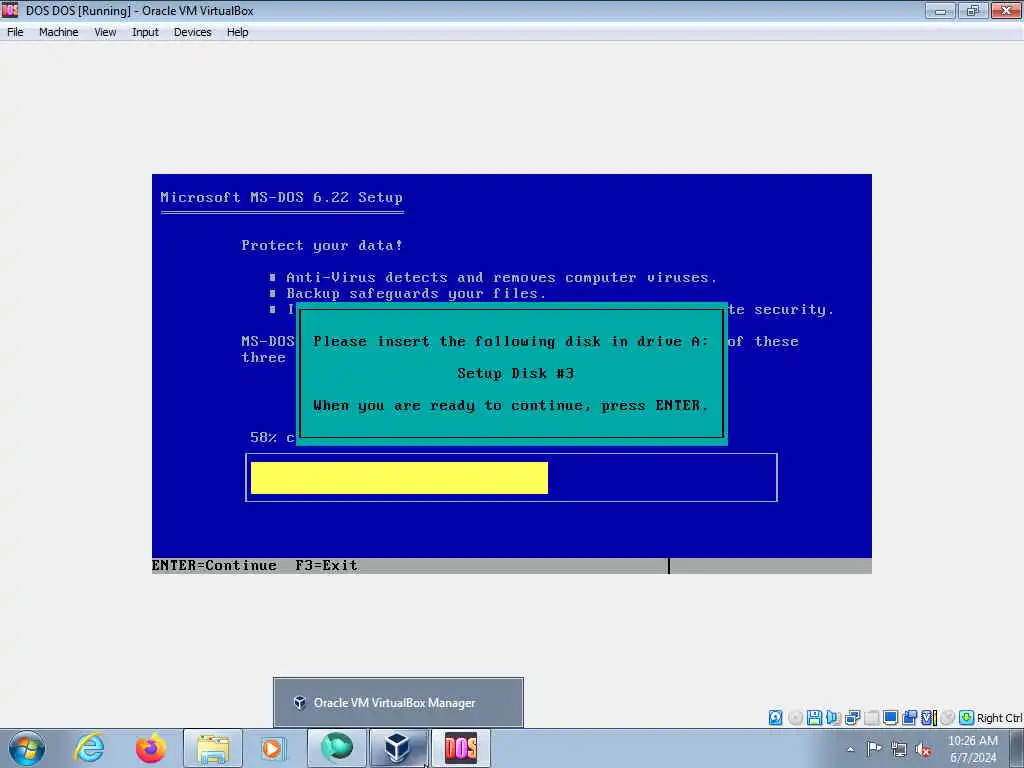Image resolution: width=1024 pixels, height=768 pixels.
Task: Click the network tray icon
Action: click(899, 749)
